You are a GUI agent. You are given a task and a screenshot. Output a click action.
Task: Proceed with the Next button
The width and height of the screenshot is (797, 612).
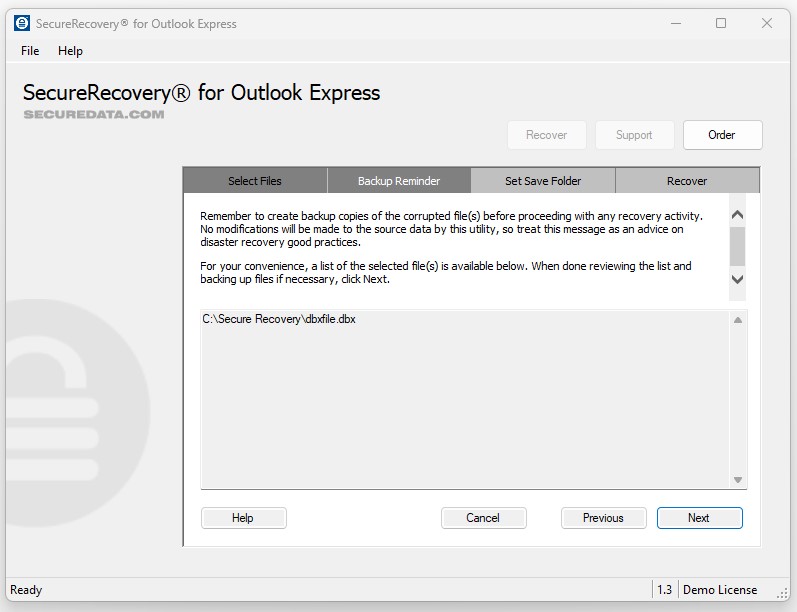(699, 518)
